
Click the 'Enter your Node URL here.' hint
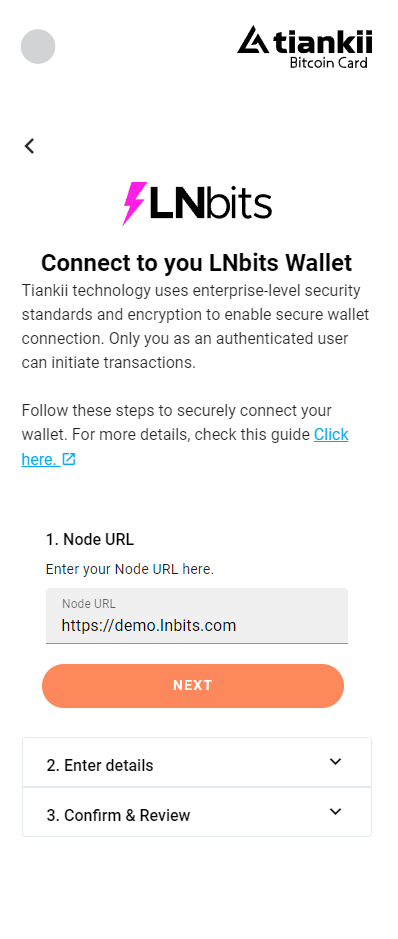click(x=130, y=569)
